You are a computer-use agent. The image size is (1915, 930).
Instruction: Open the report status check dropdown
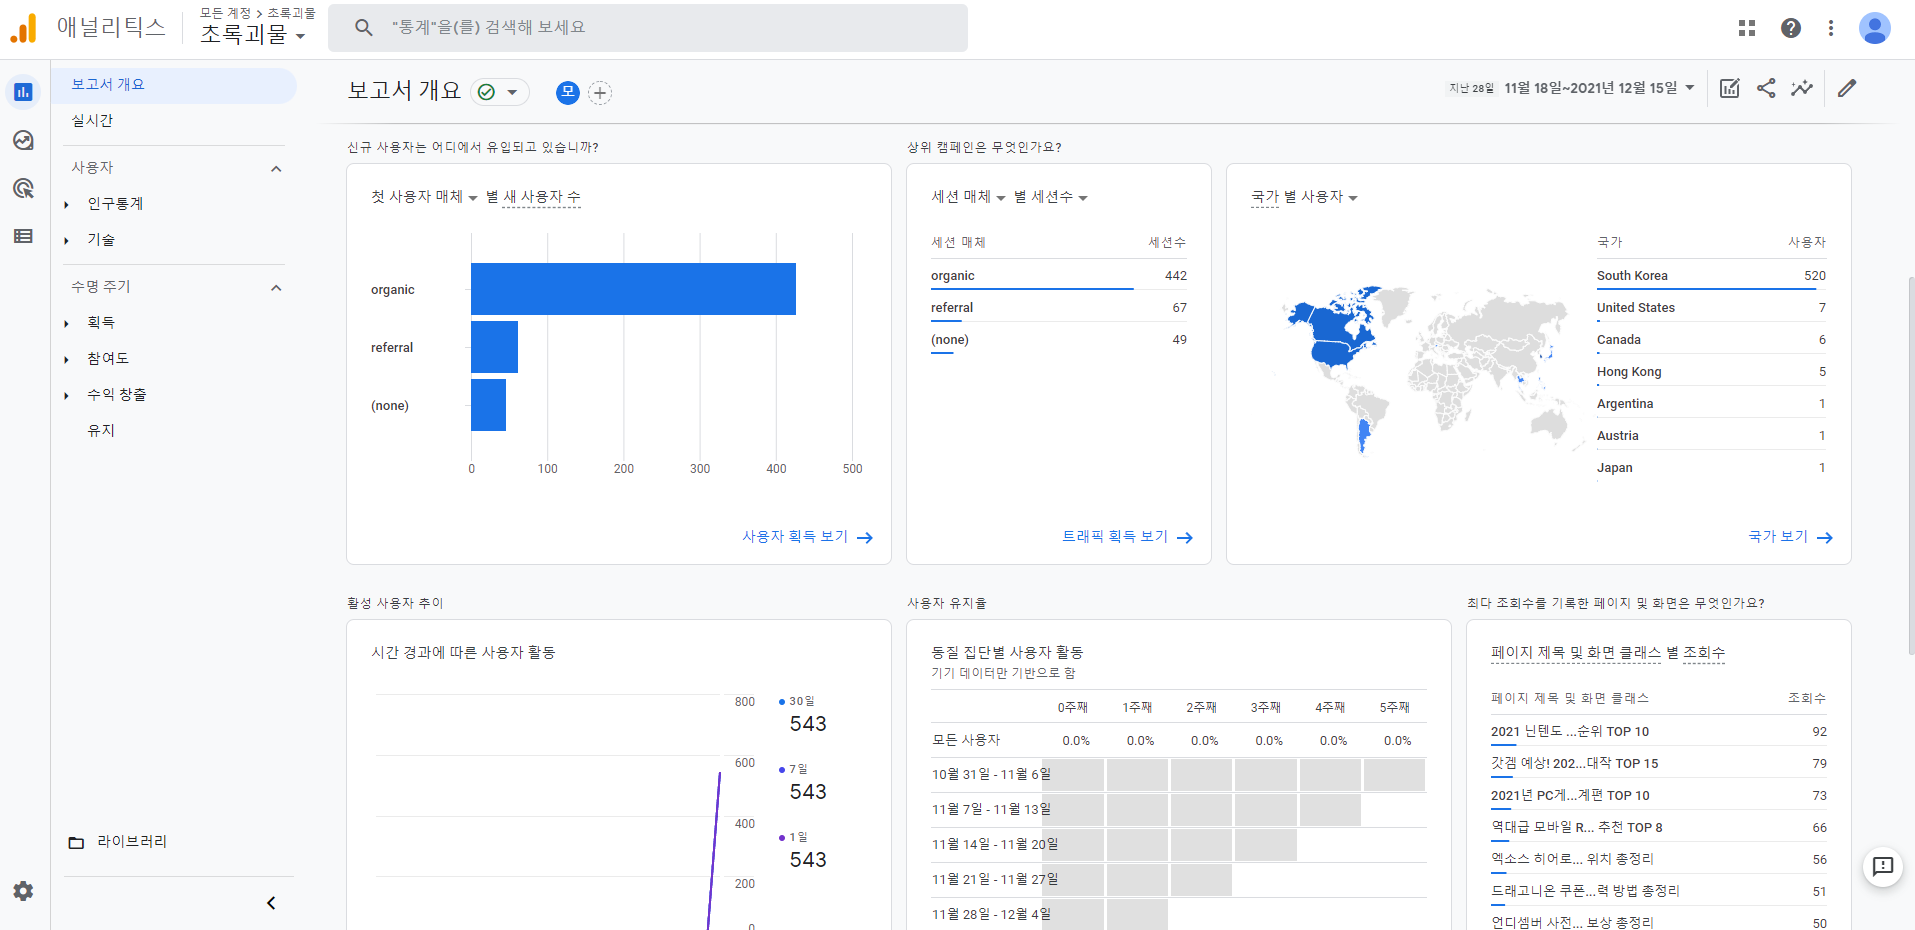coord(499,92)
